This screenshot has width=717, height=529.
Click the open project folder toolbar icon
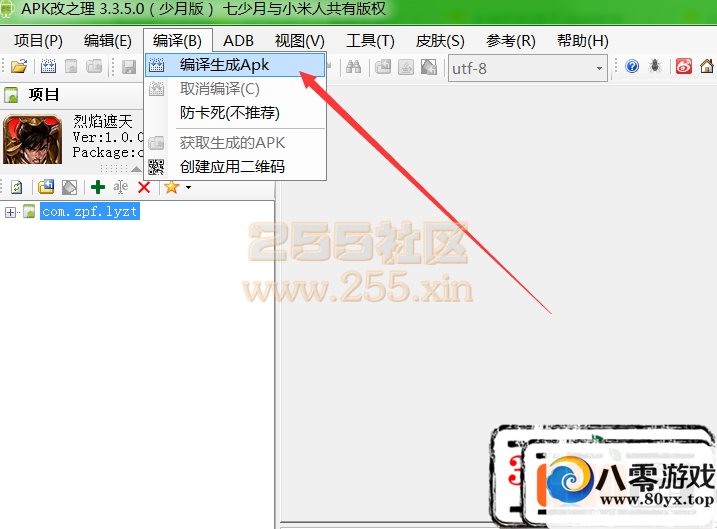pos(19,67)
